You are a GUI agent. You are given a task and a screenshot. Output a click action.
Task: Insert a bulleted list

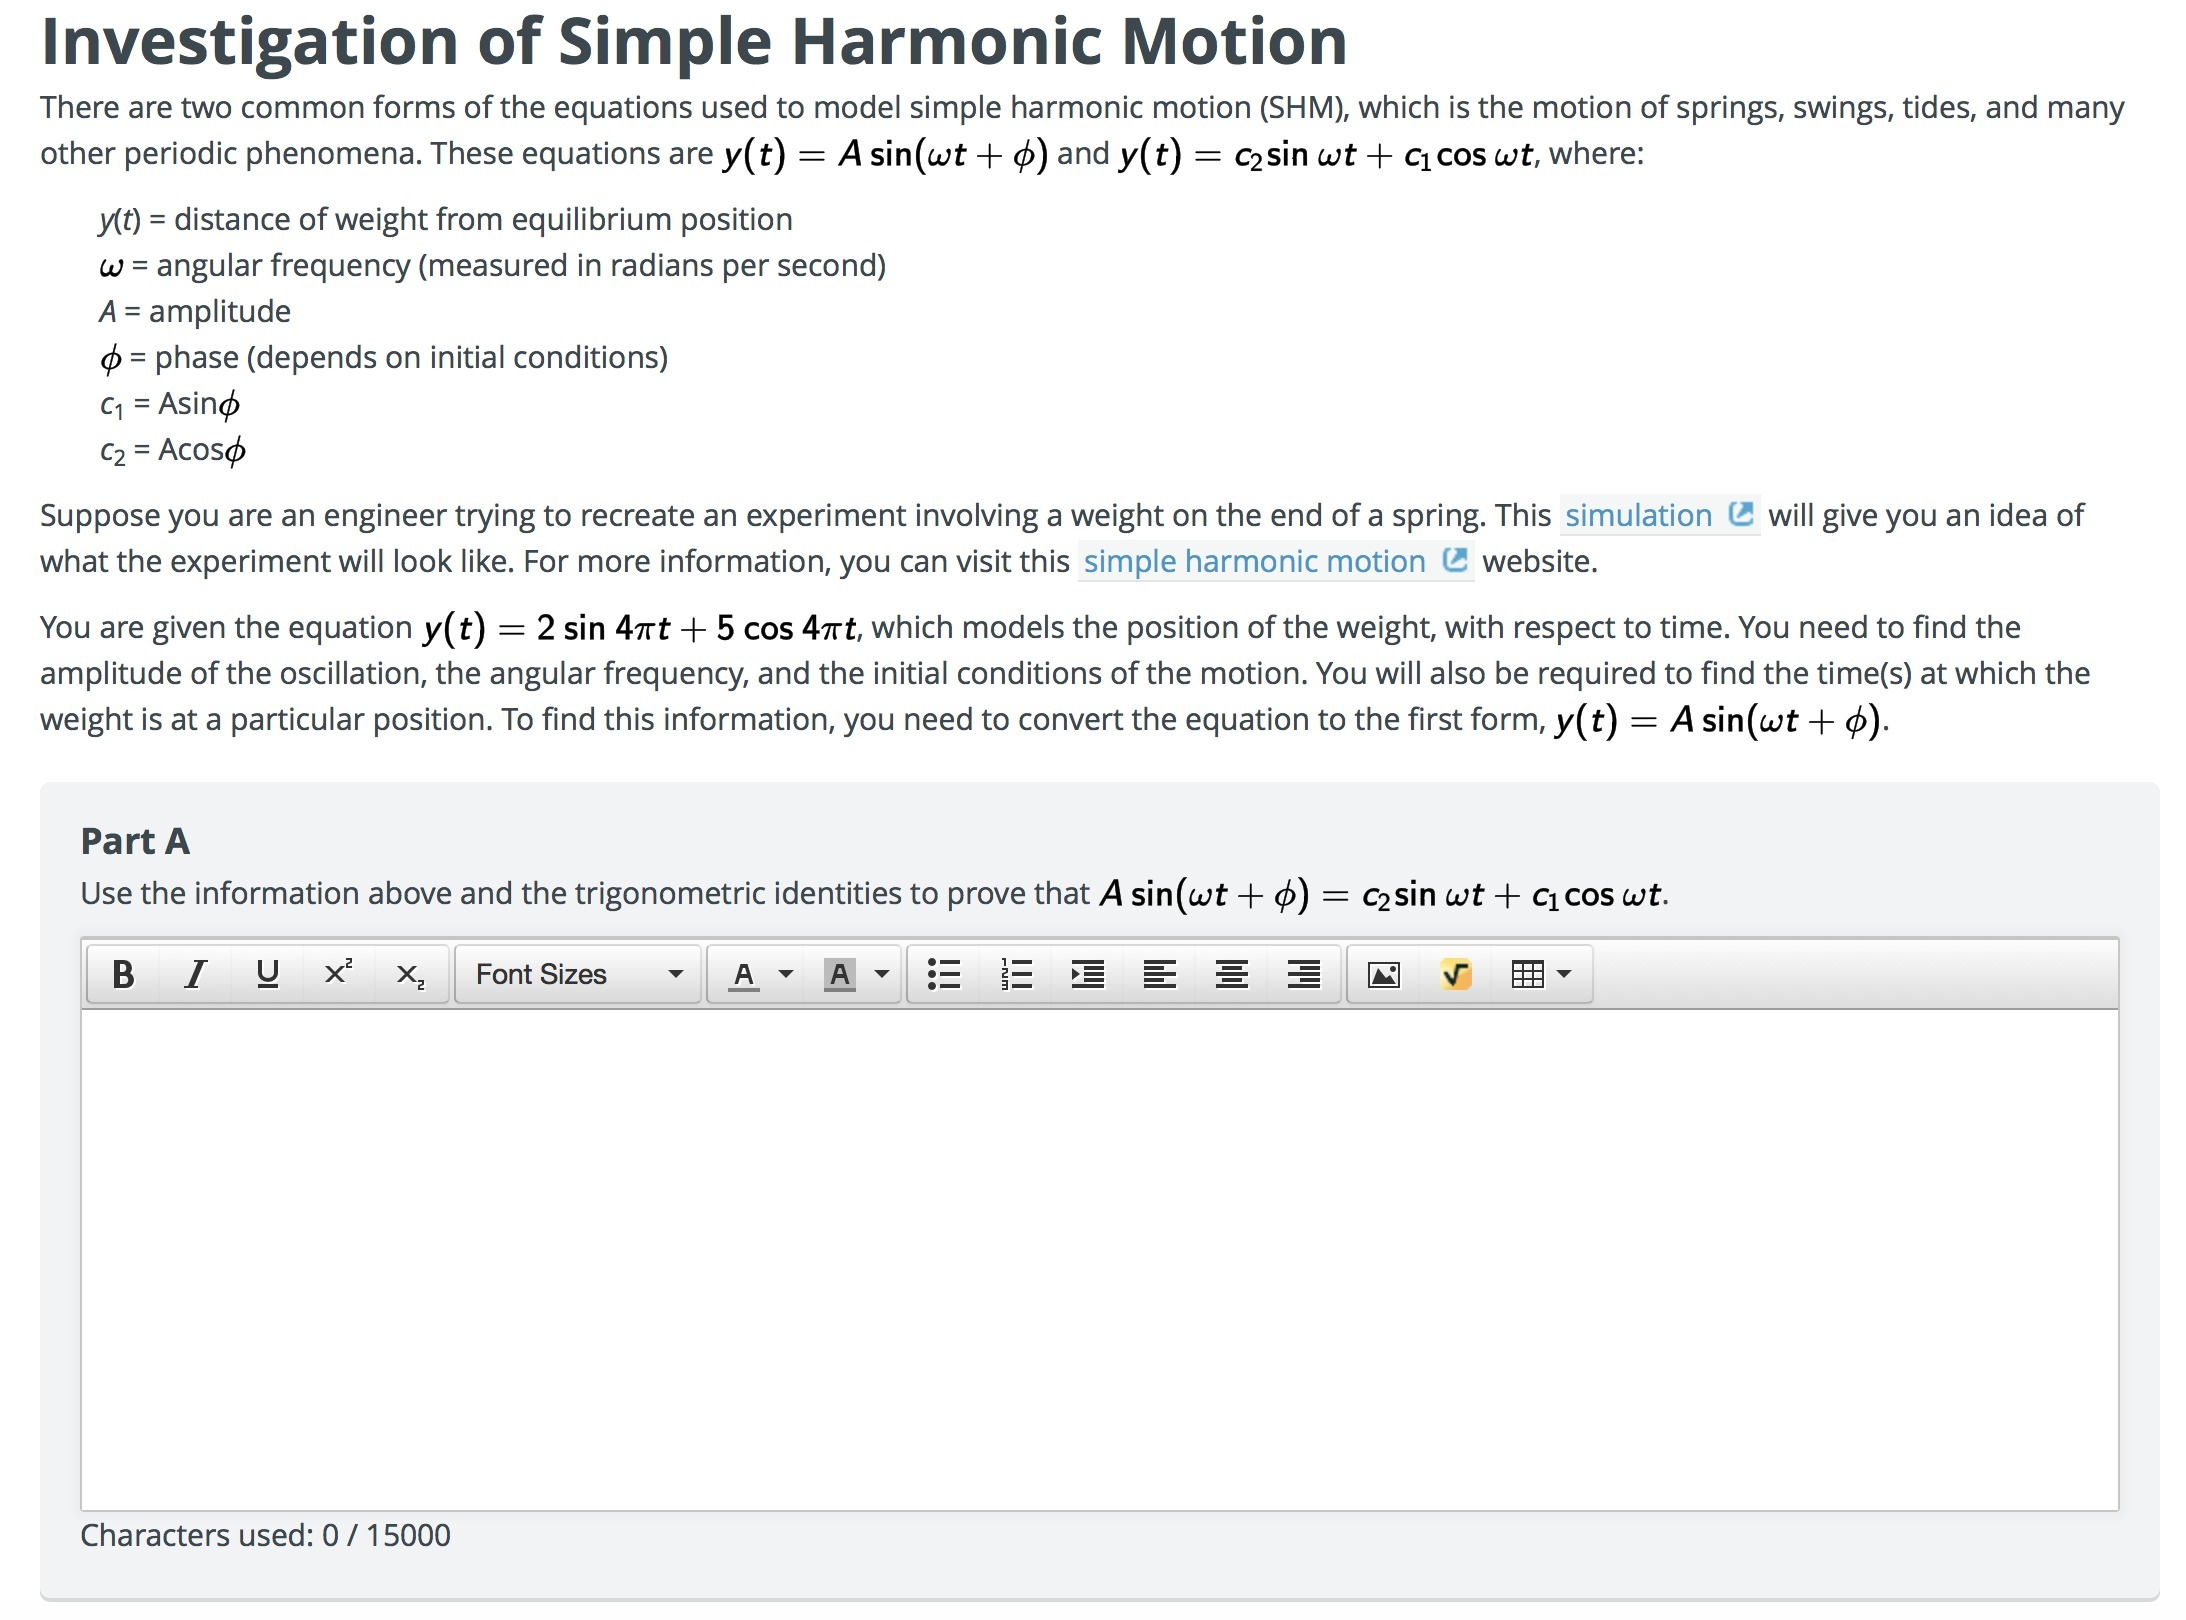[x=943, y=974]
